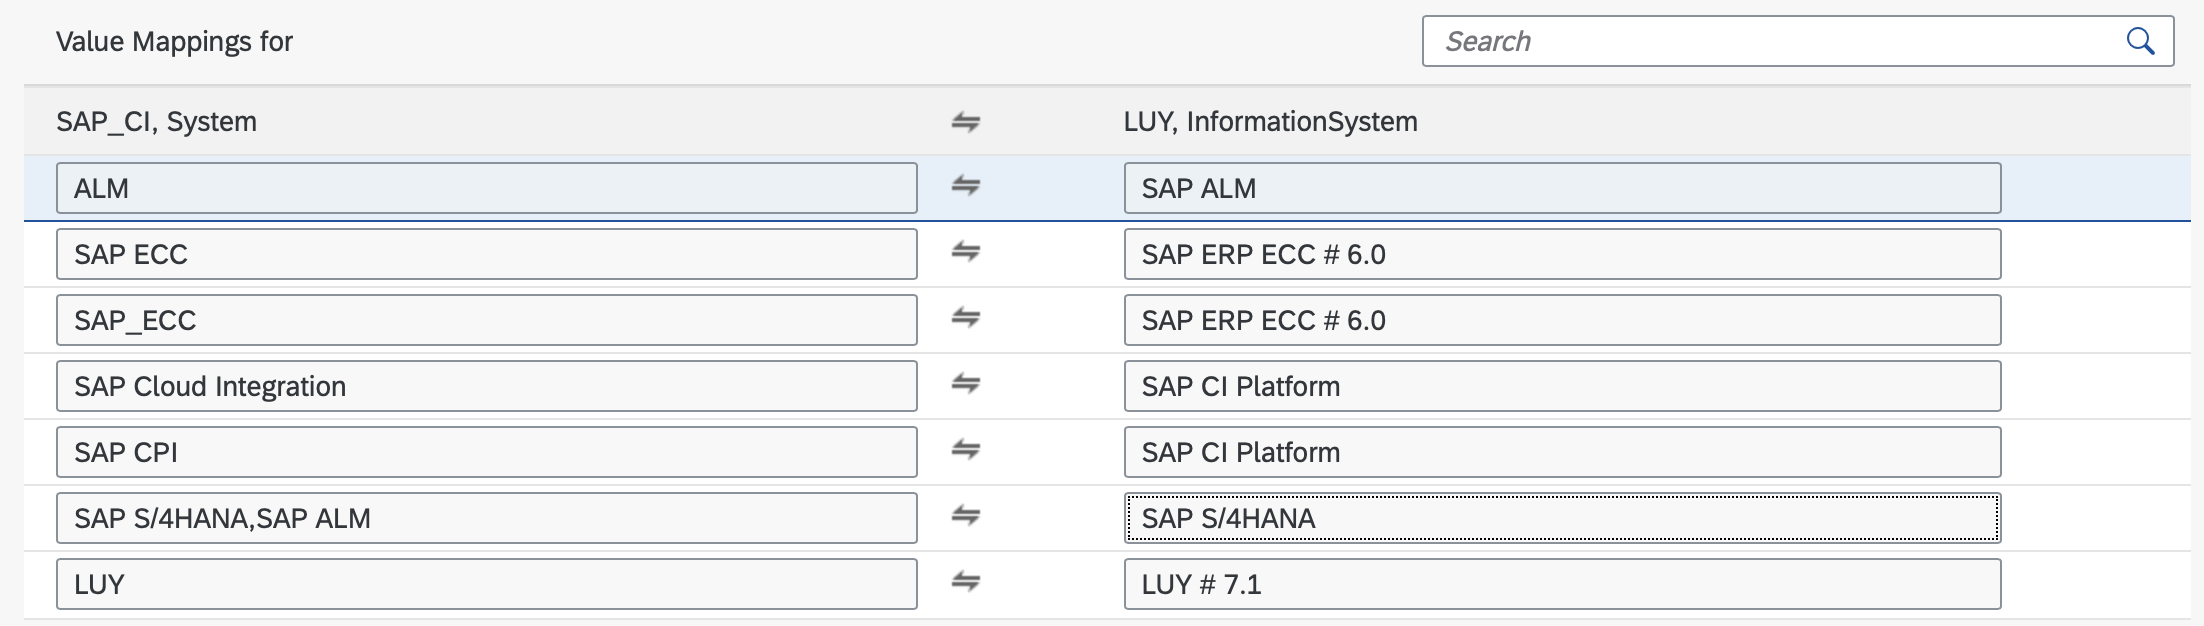Click the Value Mappings for title
Image resolution: width=2204 pixels, height=626 pixels.
pyautogui.click(x=174, y=42)
